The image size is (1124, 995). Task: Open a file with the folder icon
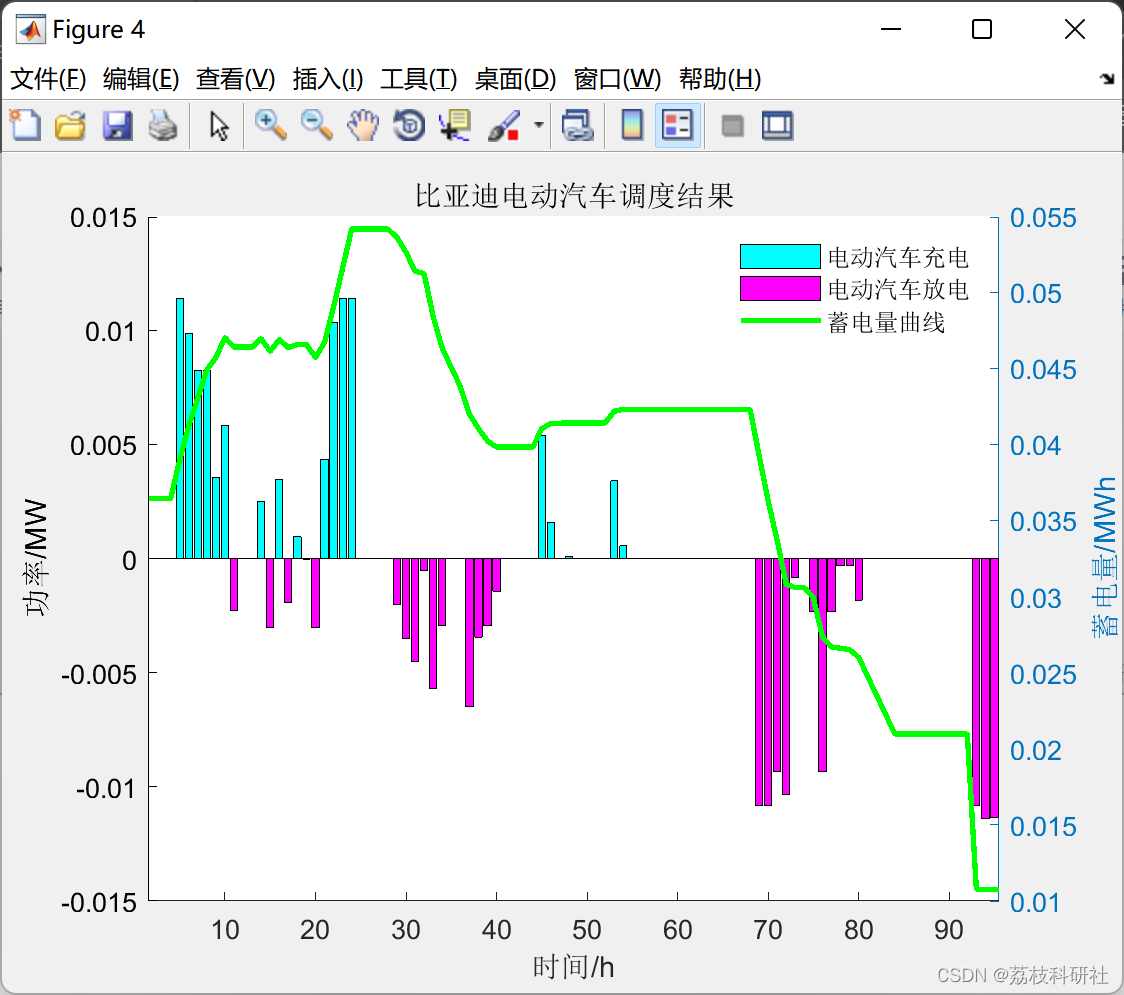pyautogui.click(x=70, y=125)
